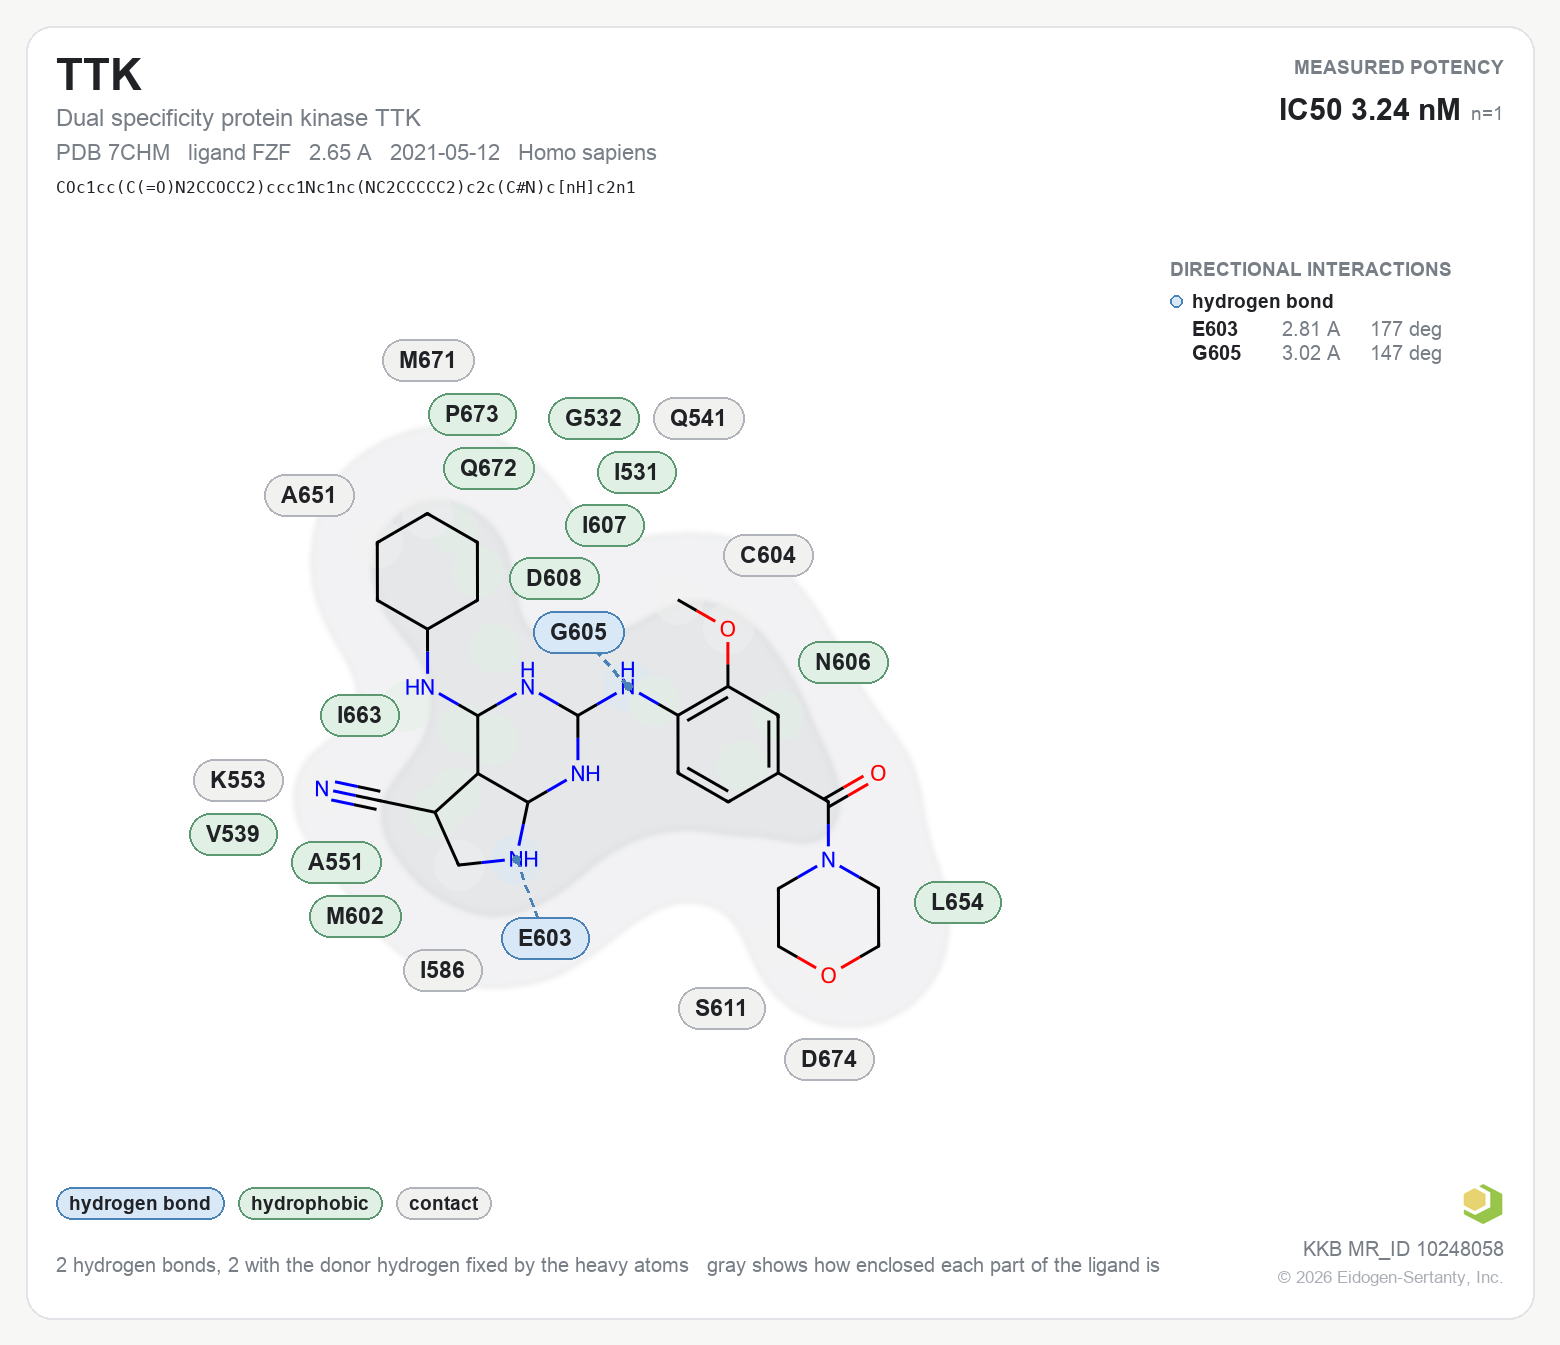Click residue label K553
Image resolution: width=1560 pixels, height=1345 pixels.
tap(238, 780)
